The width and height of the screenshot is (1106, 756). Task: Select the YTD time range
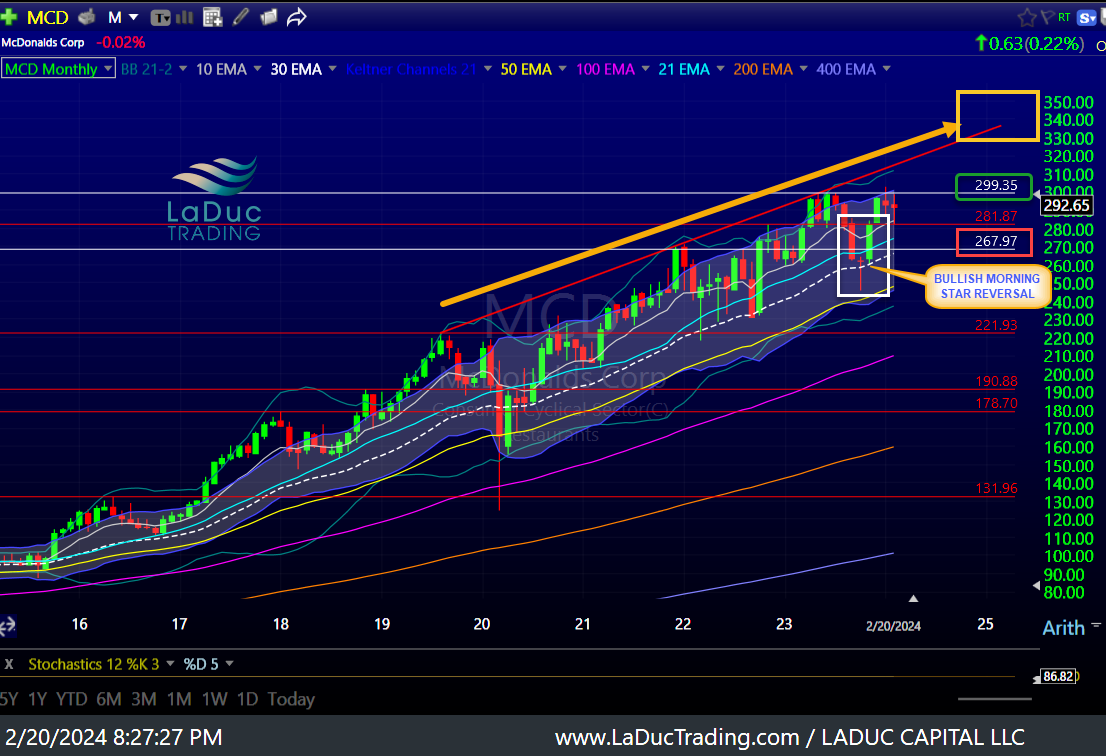tap(71, 699)
